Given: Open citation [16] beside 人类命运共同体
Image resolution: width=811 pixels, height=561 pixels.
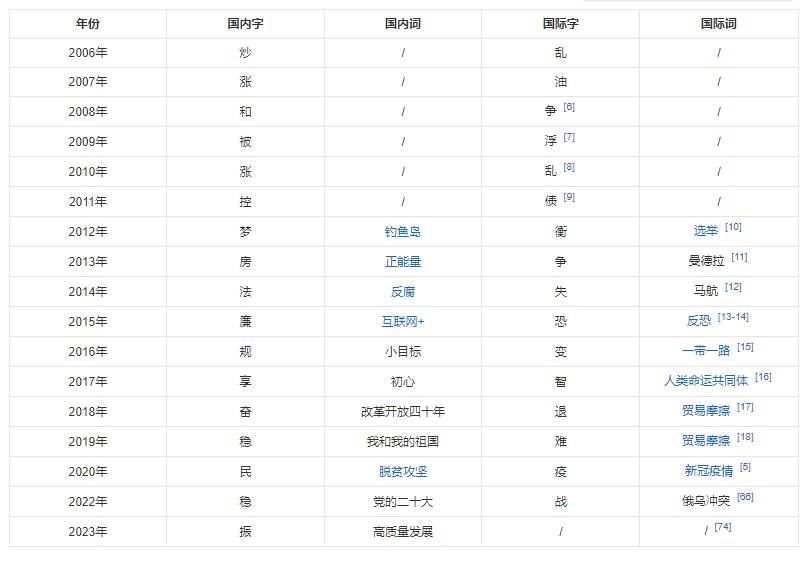Looking at the screenshot, I should click(763, 377).
